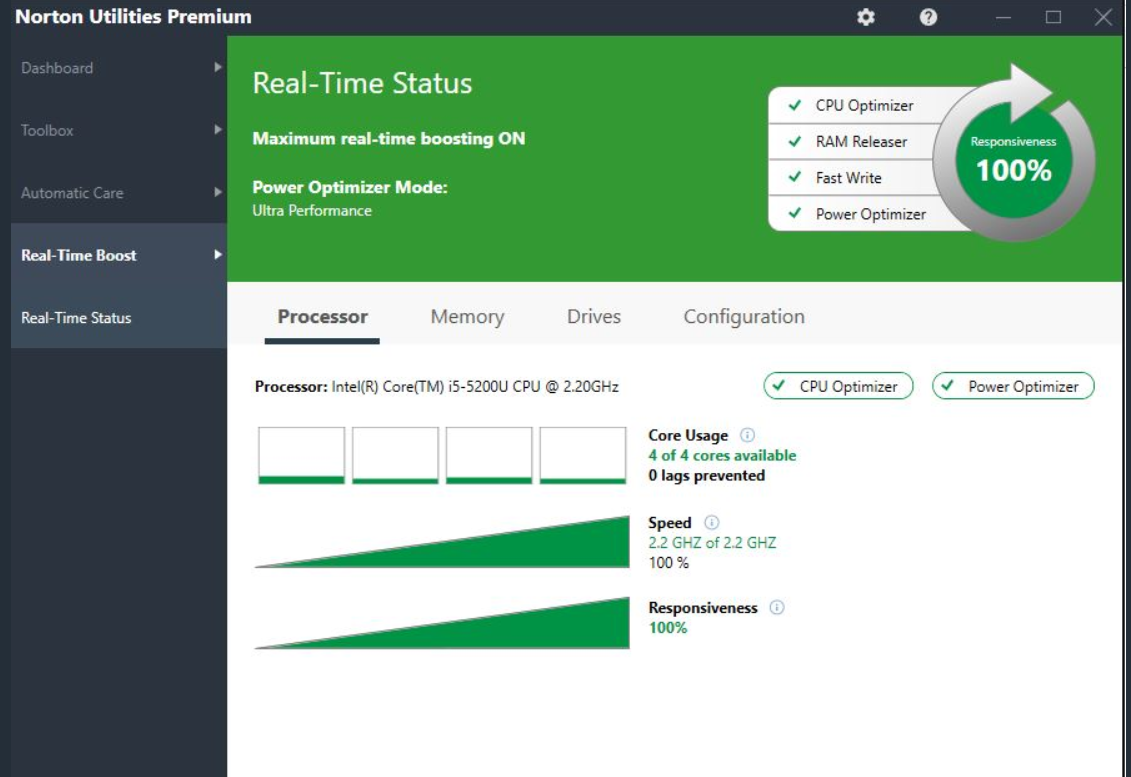This screenshot has height=777, width=1131.
Task: Maximize the Norton Utilities window
Action: (1053, 17)
